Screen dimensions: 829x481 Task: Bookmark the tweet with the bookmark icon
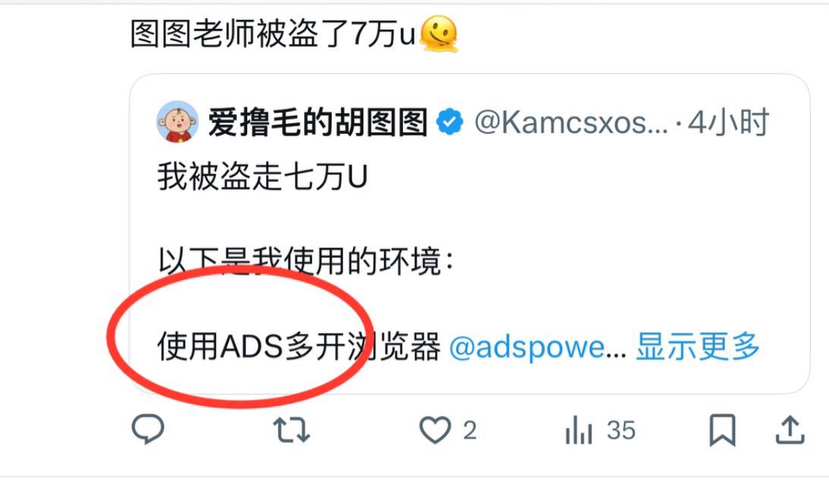point(723,430)
